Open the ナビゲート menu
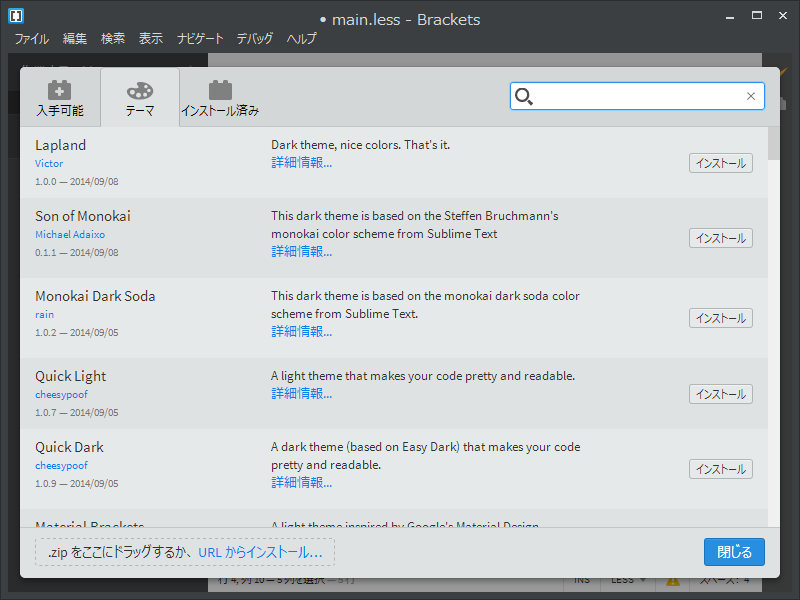The height and width of the screenshot is (600, 800). (x=200, y=39)
